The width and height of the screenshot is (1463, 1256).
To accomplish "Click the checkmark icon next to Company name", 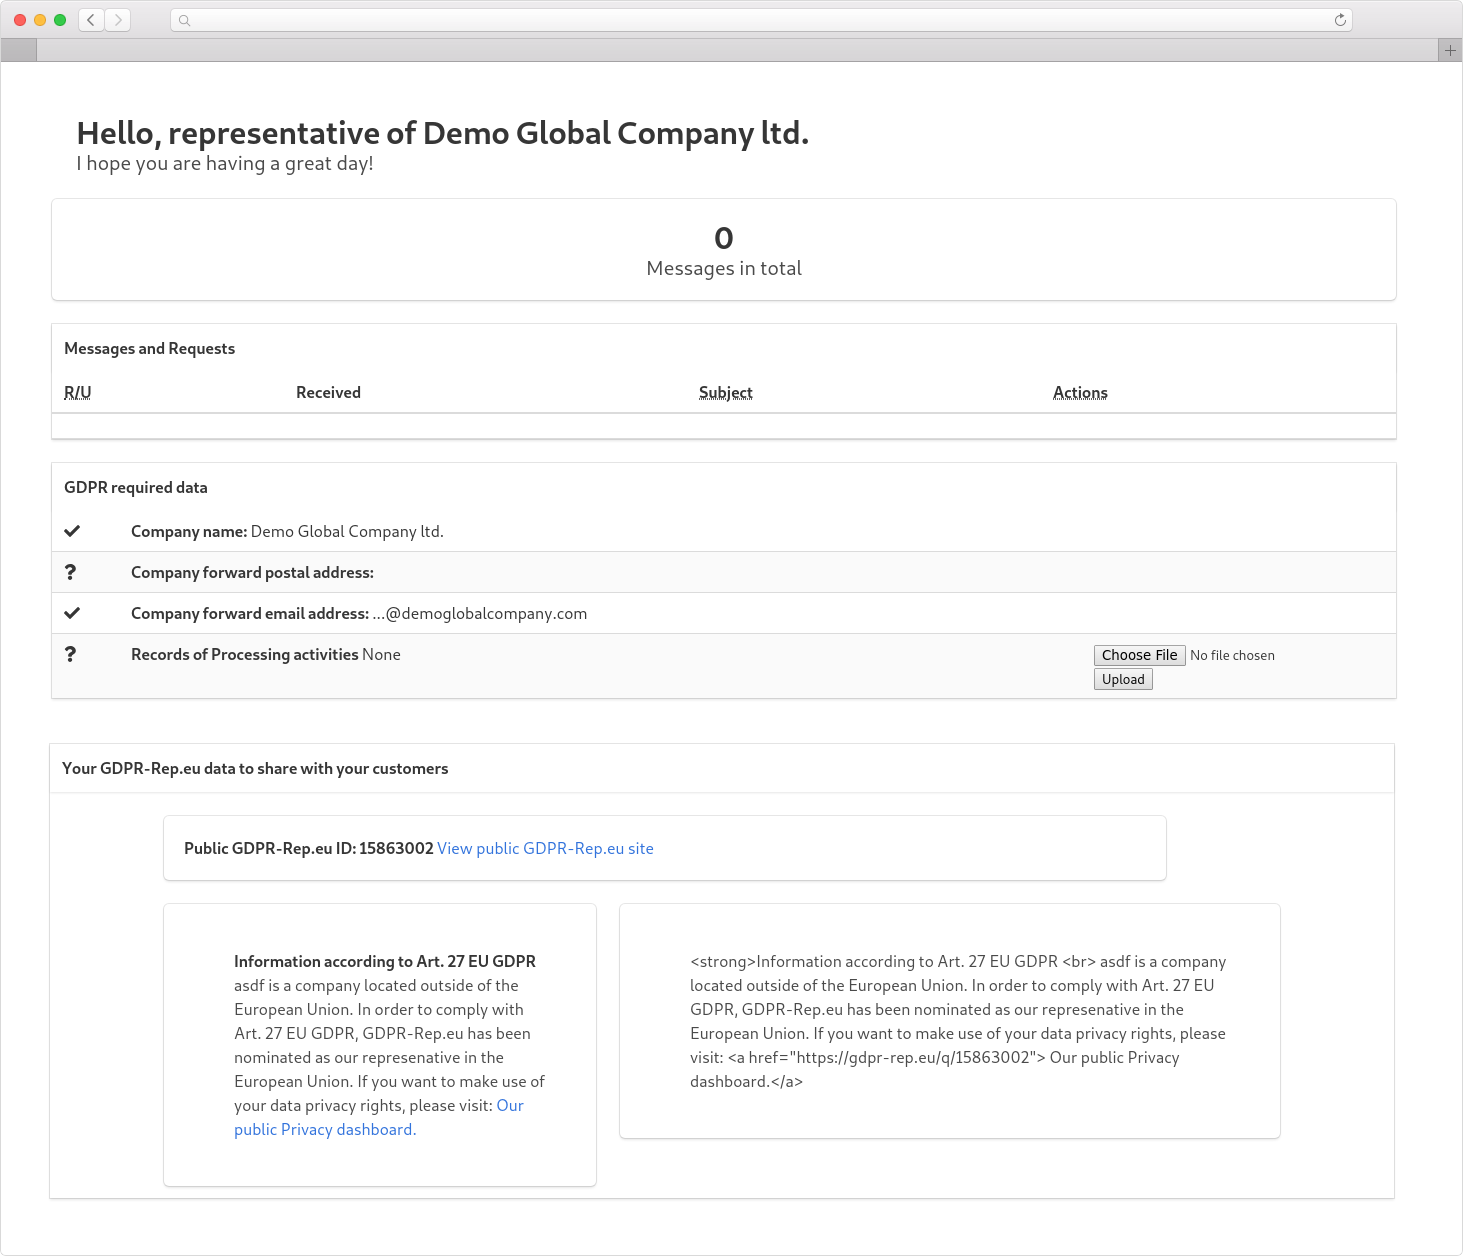I will (70, 531).
